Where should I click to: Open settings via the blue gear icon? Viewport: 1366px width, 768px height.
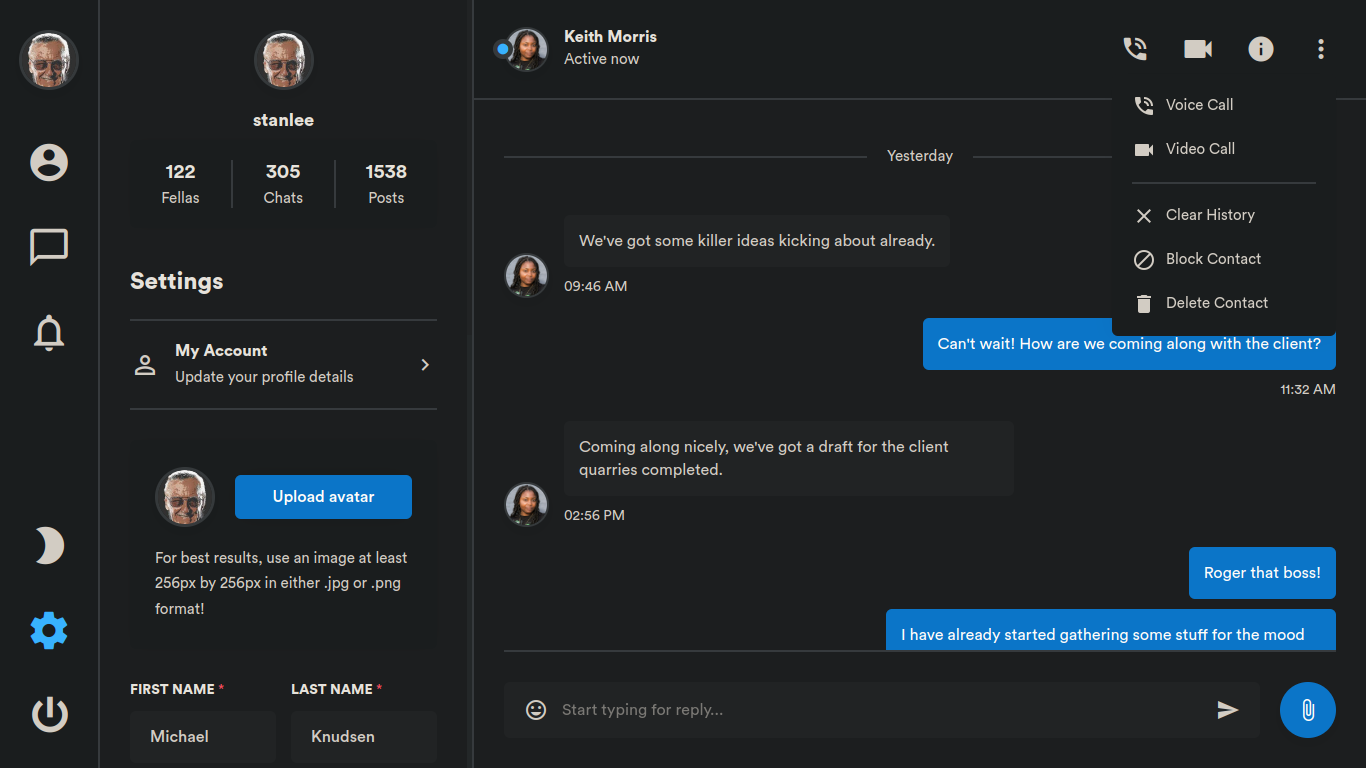49,631
